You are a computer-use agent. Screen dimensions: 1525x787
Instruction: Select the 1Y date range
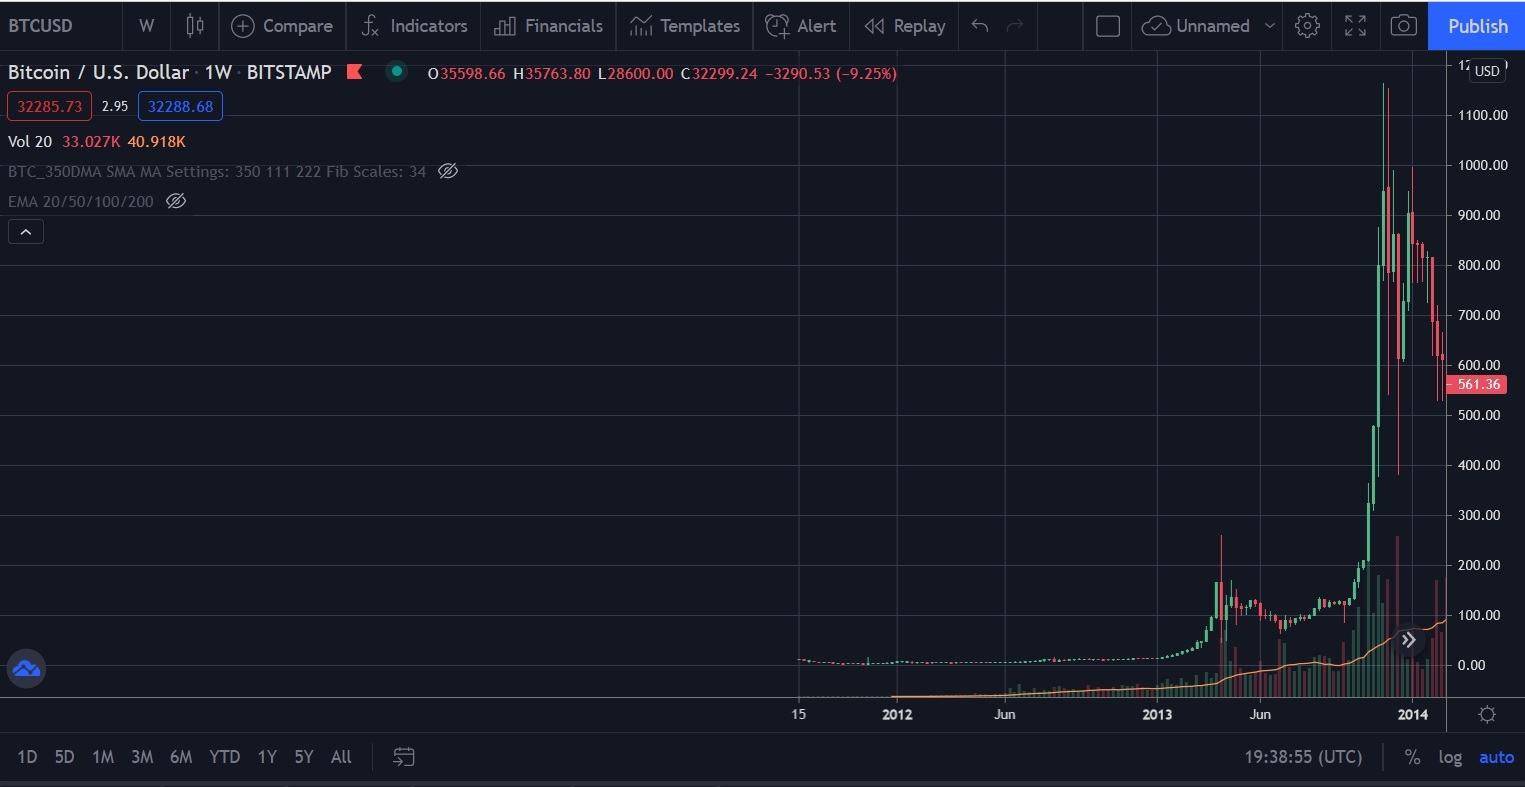[266, 757]
